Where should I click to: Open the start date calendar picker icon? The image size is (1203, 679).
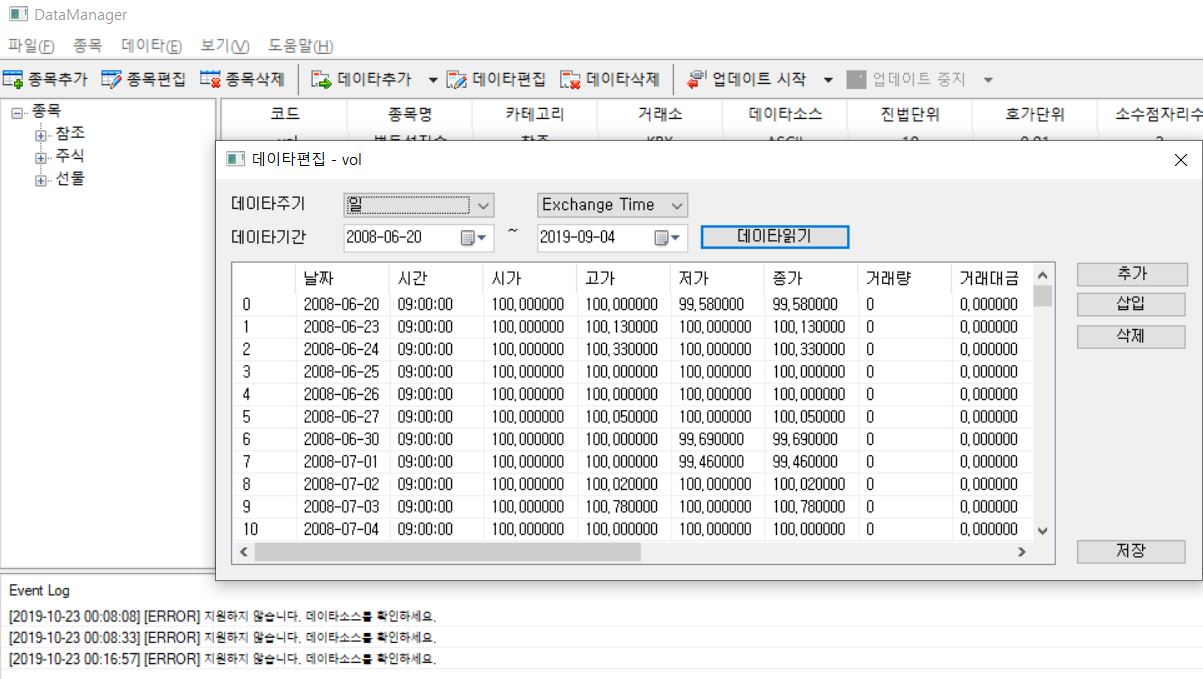tap(470, 238)
